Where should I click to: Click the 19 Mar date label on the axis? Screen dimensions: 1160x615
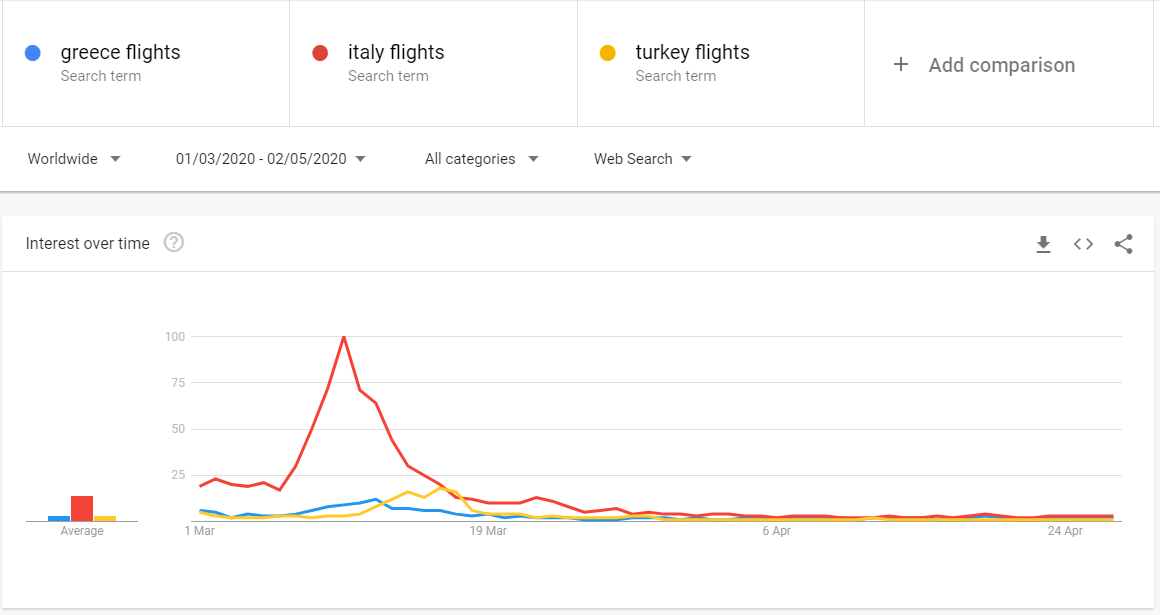tap(488, 531)
